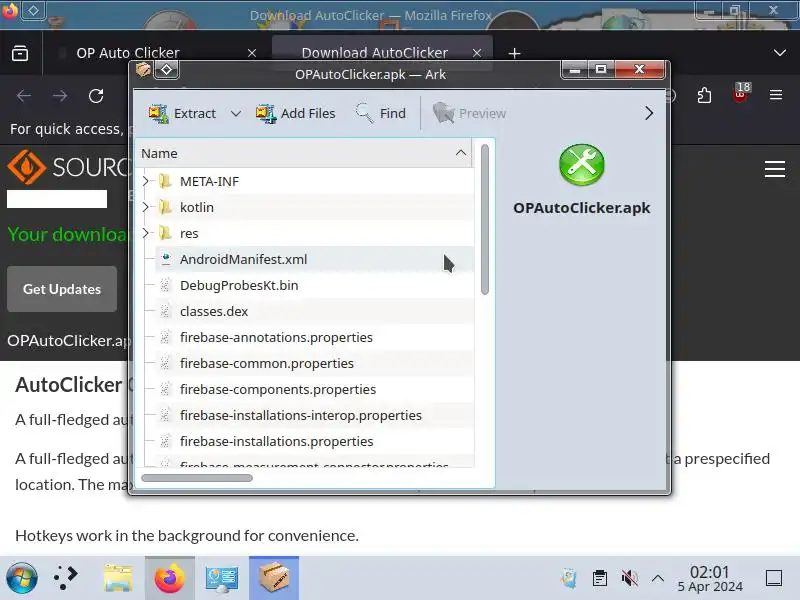Select DebugProbesKt.bin in the list
The height and width of the screenshot is (600, 800).
point(239,285)
